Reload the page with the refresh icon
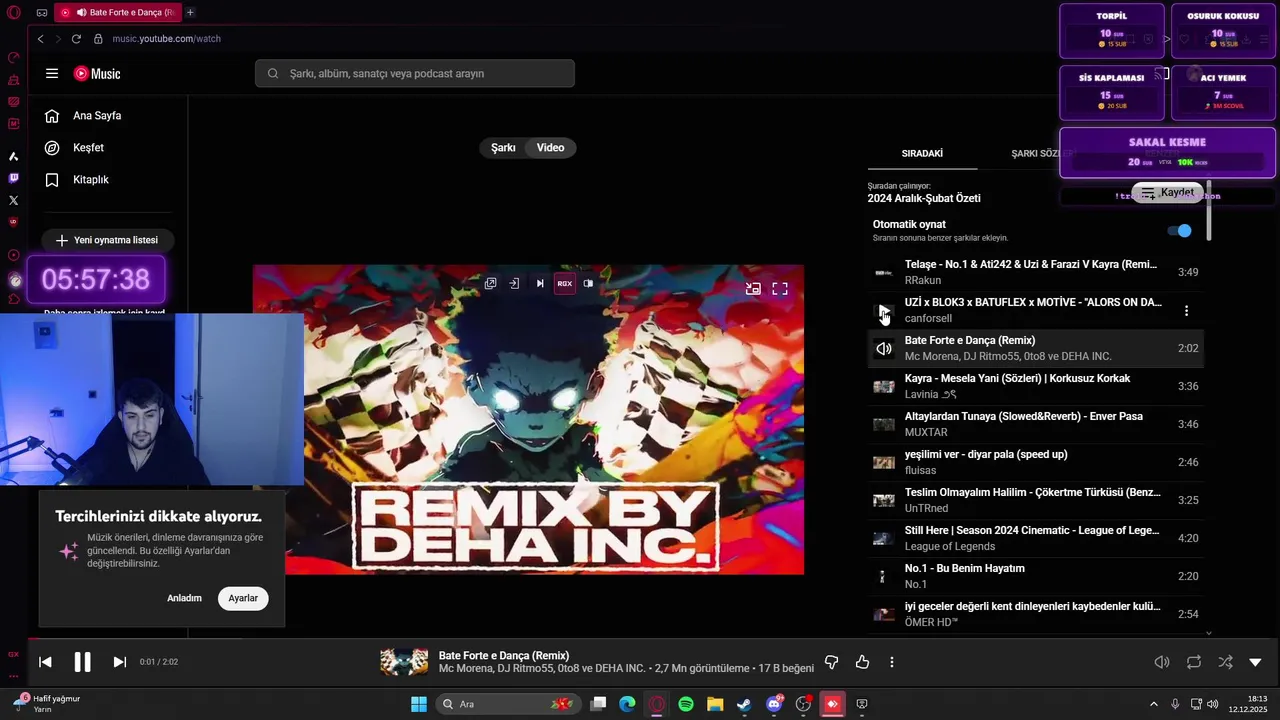Image resolution: width=1280 pixels, height=720 pixels. (x=76, y=39)
